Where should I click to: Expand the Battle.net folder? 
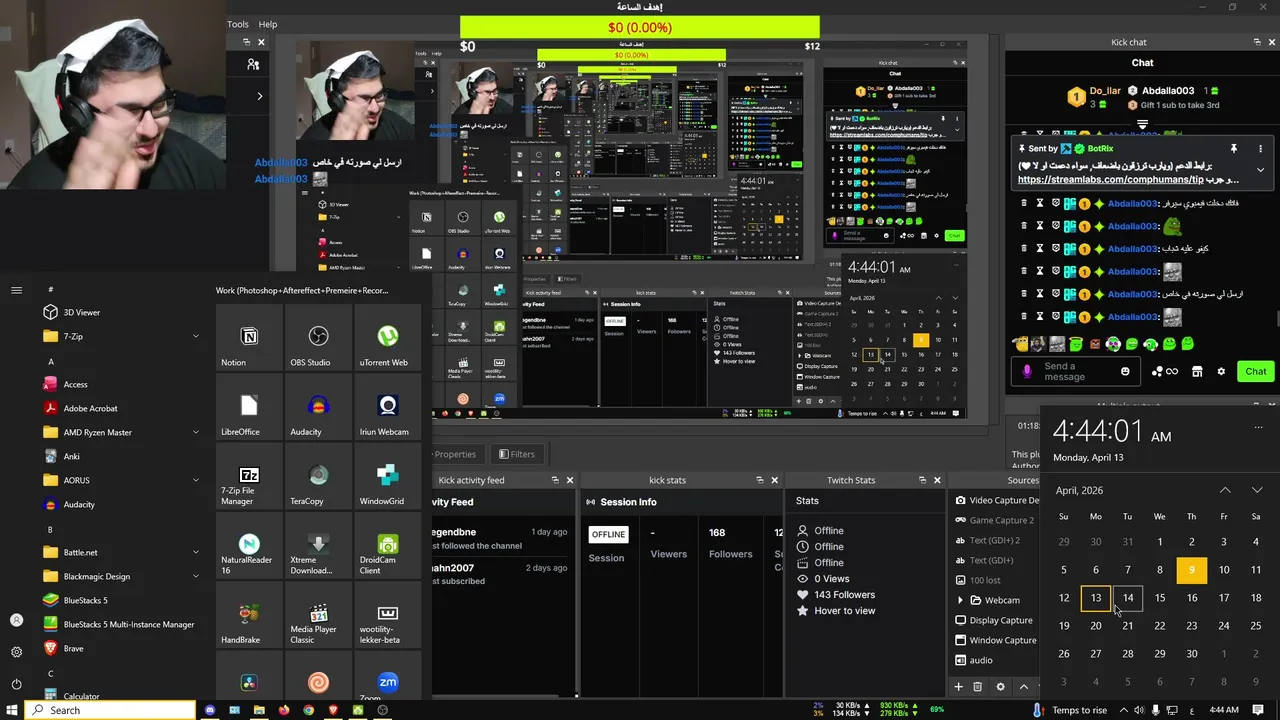click(196, 552)
